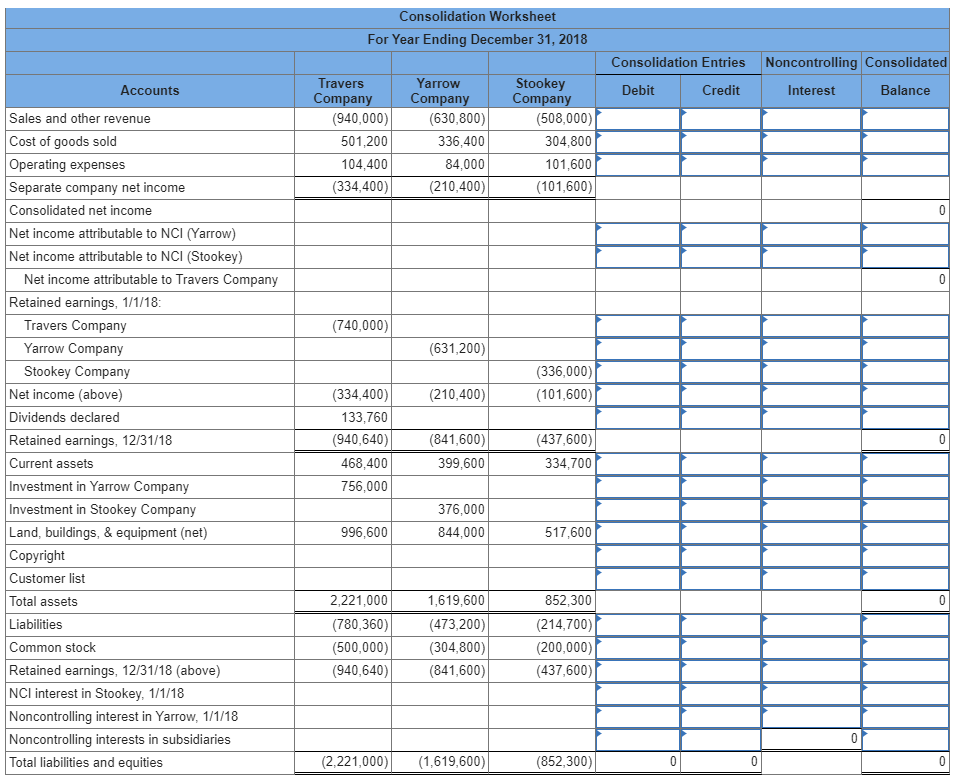Click the Stookey Company header cell
Image resolution: width=975 pixels, height=783 pixels.
540,91
